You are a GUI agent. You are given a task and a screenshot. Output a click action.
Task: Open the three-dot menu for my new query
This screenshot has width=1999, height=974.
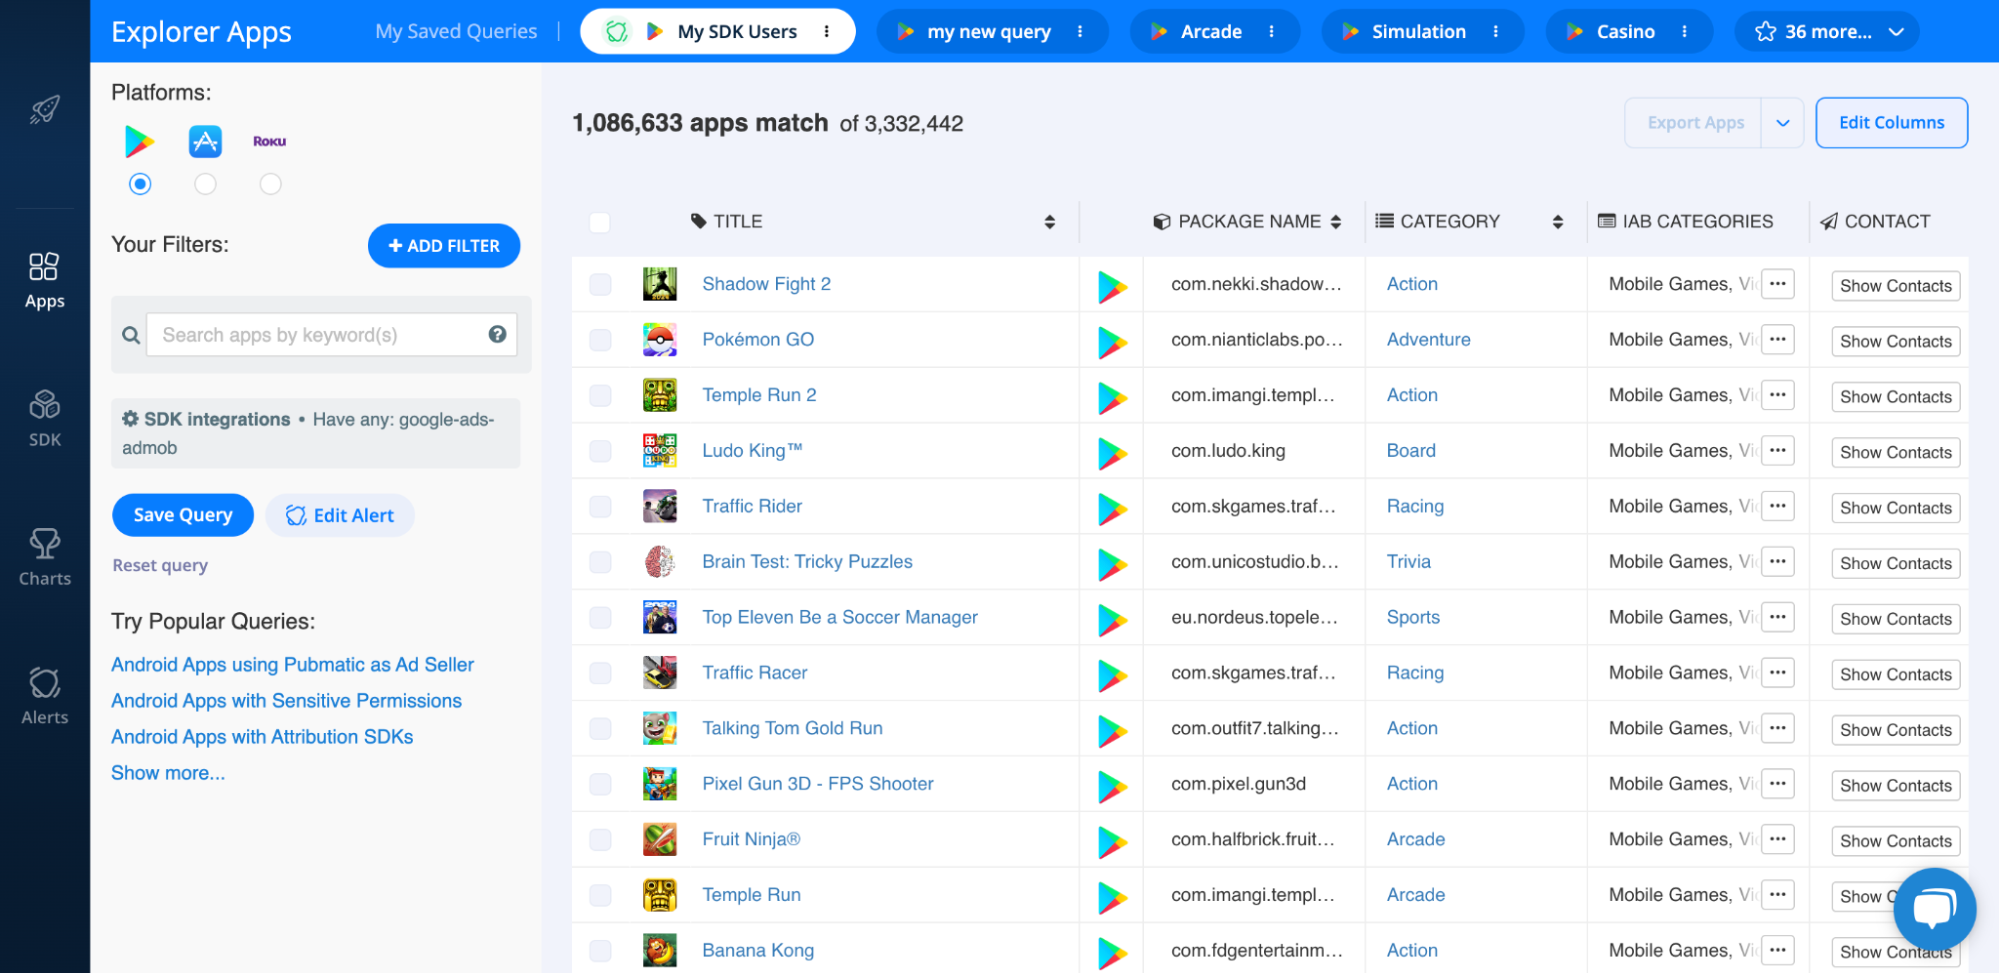point(1080,32)
